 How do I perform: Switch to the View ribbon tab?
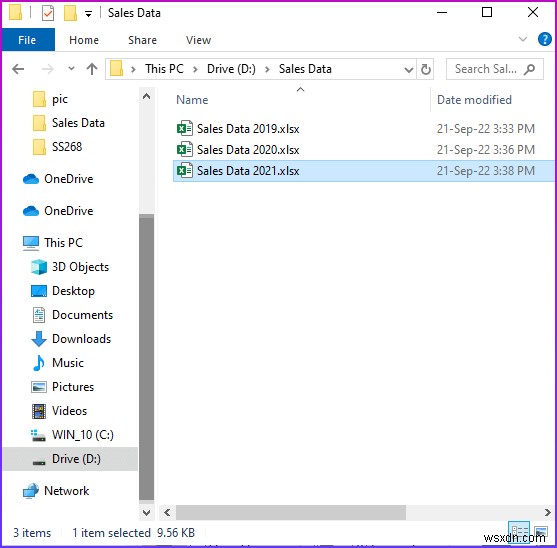(x=198, y=40)
